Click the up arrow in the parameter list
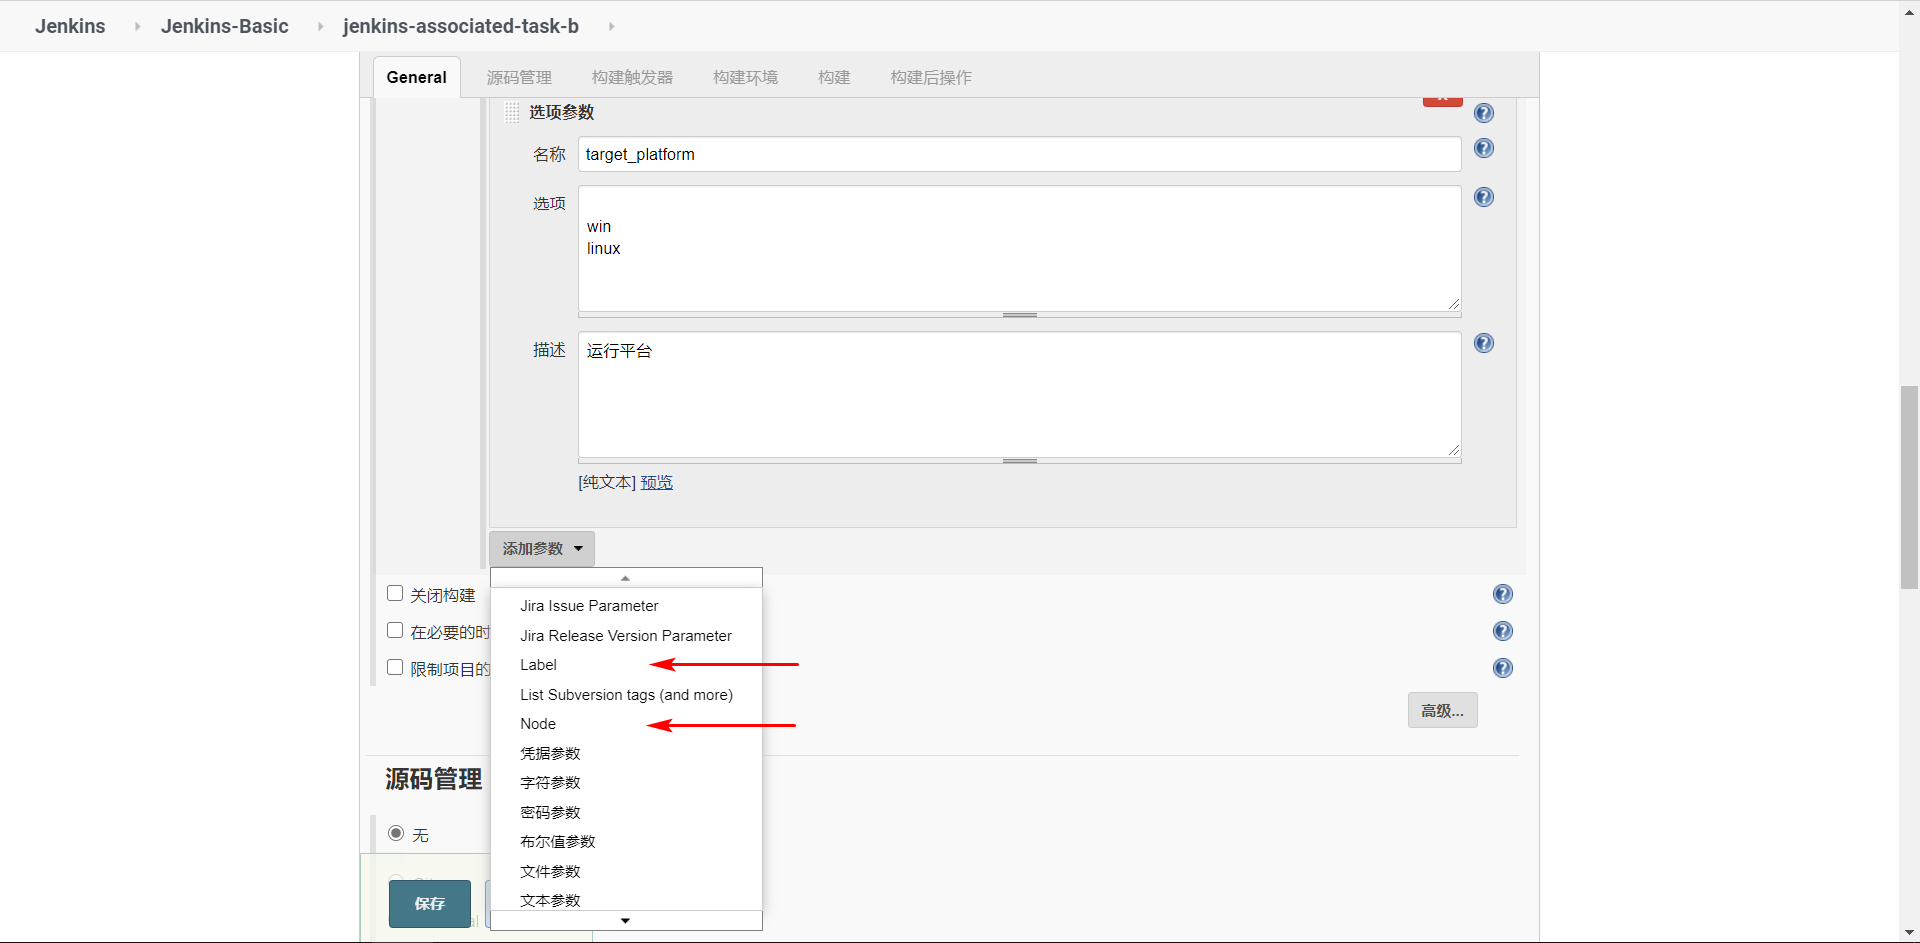The width and height of the screenshot is (1920, 943). coord(626,577)
